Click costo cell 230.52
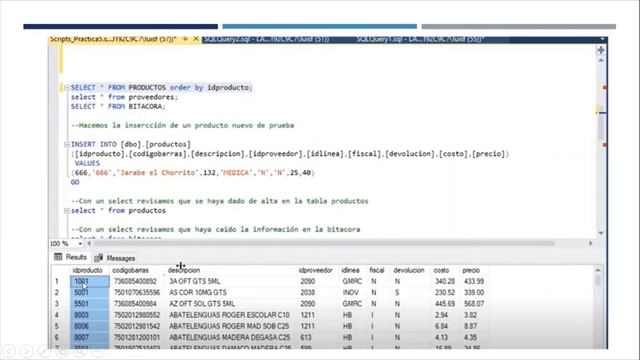Screen dimensions: 640x360 coord(445,293)
